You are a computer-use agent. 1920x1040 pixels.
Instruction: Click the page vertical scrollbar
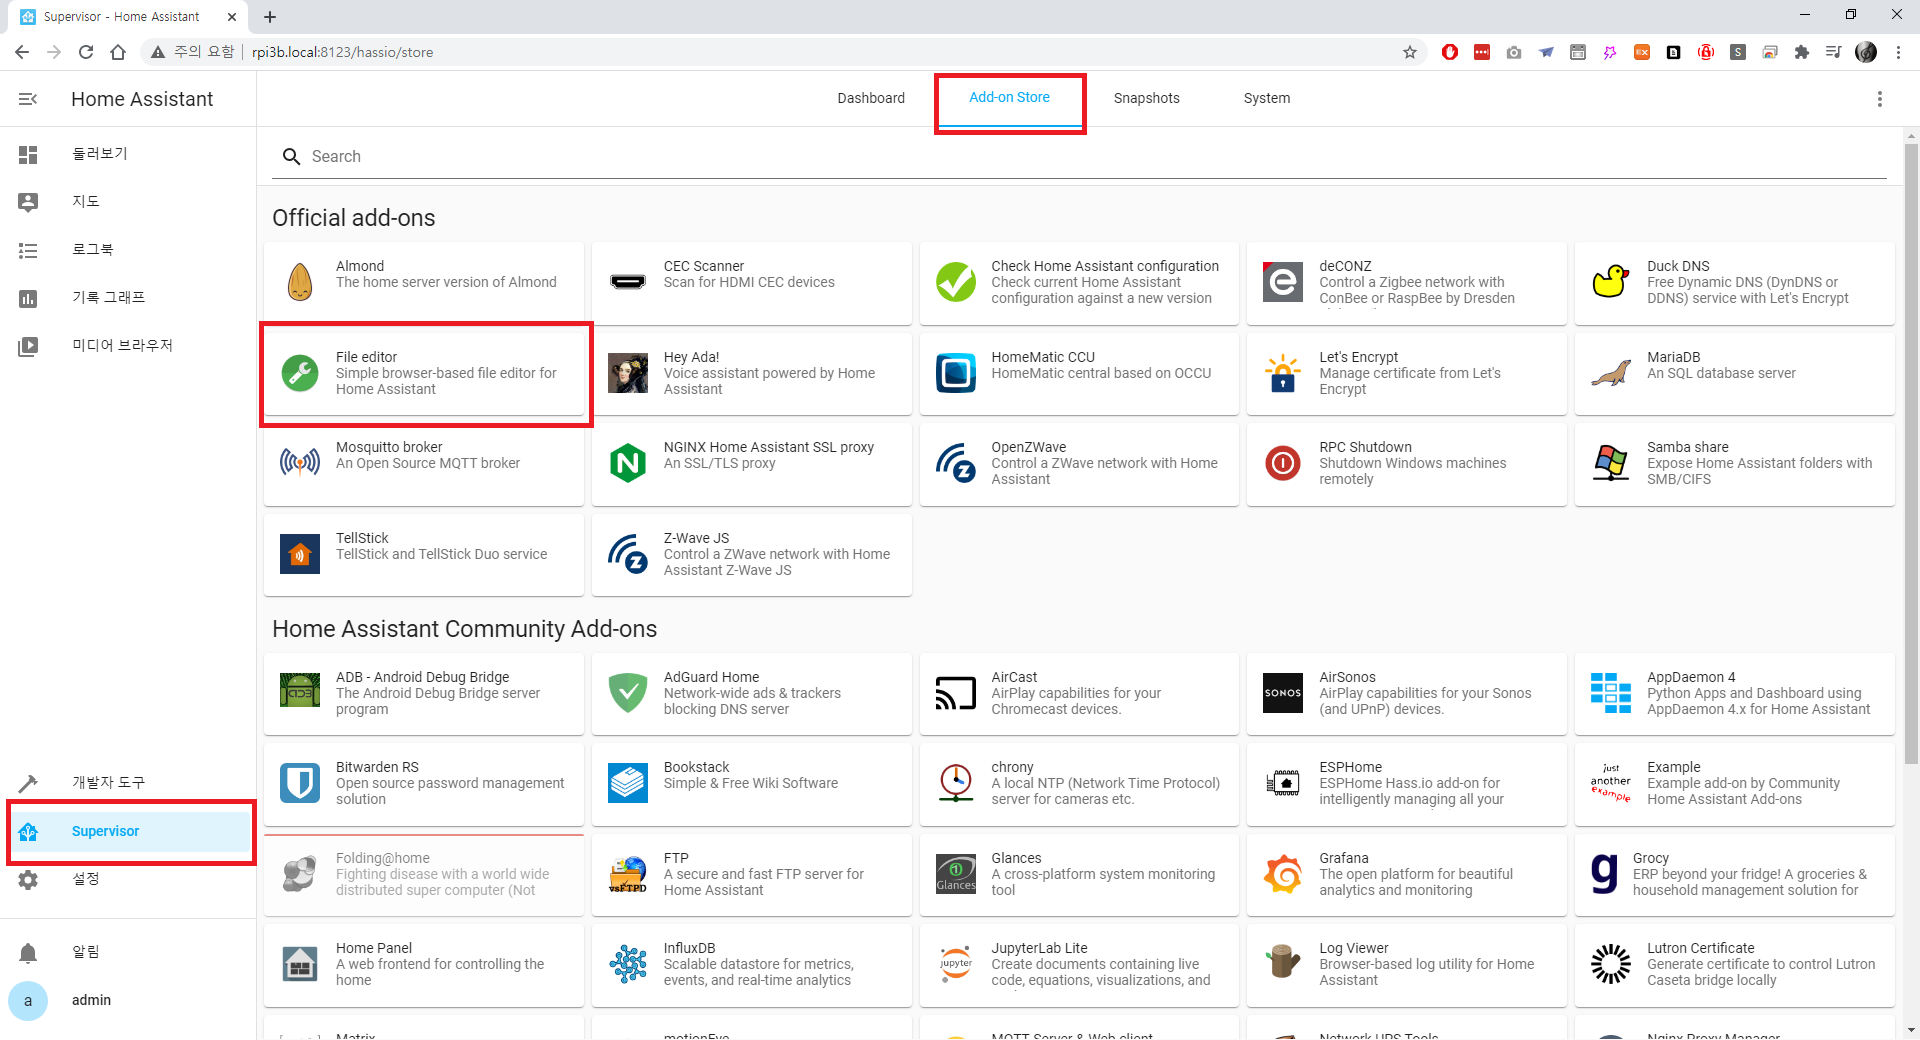(1911, 455)
